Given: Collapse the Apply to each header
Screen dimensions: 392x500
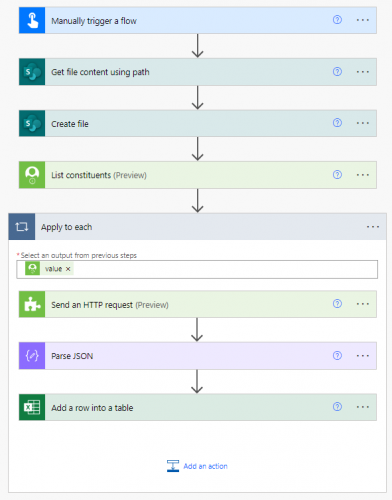Looking at the screenshot, I should tap(198, 227).
